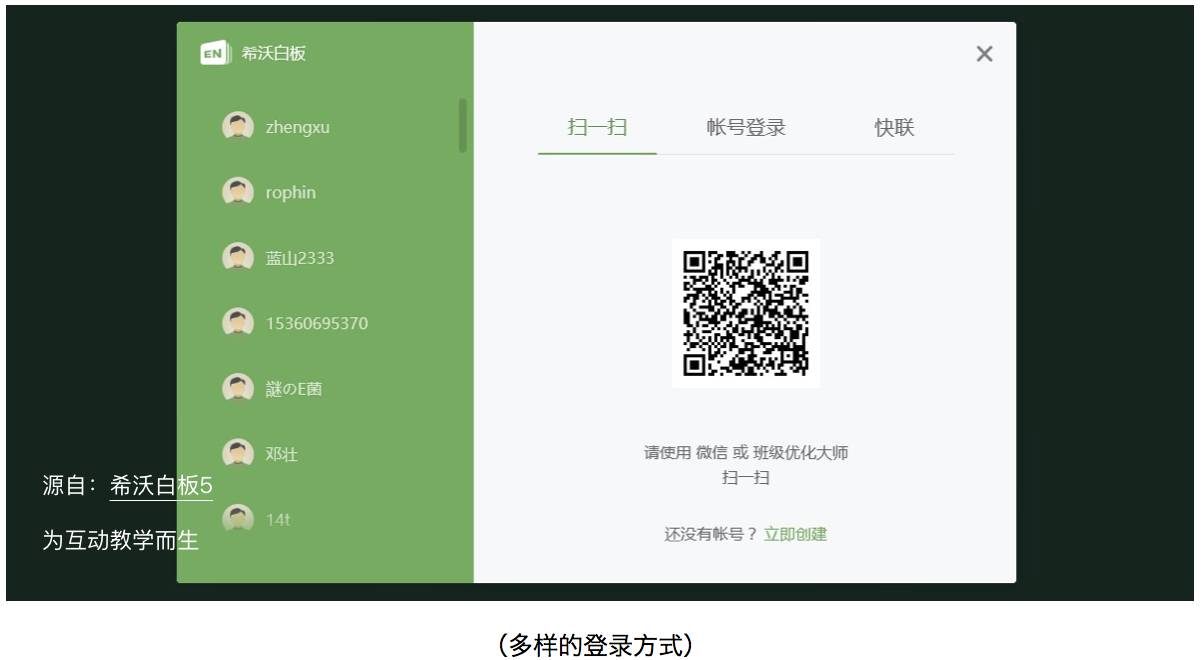Choose account name 邓壮

tap(282, 454)
